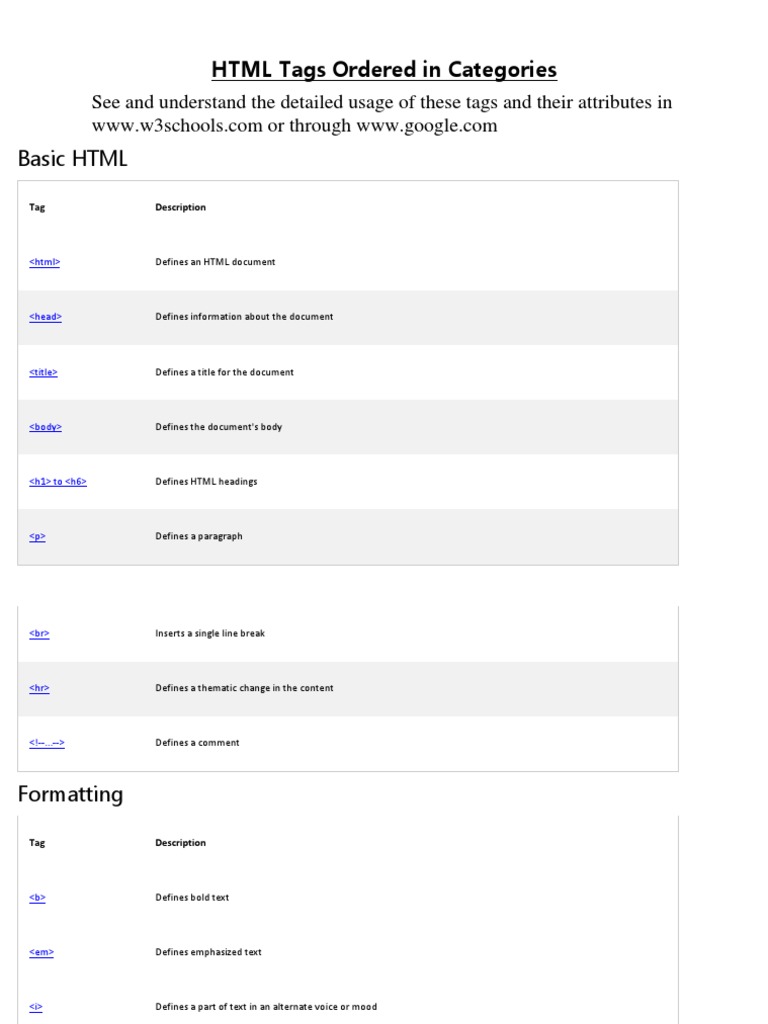
Task: Click the 'Formatting' section heading
Action: tap(71, 795)
